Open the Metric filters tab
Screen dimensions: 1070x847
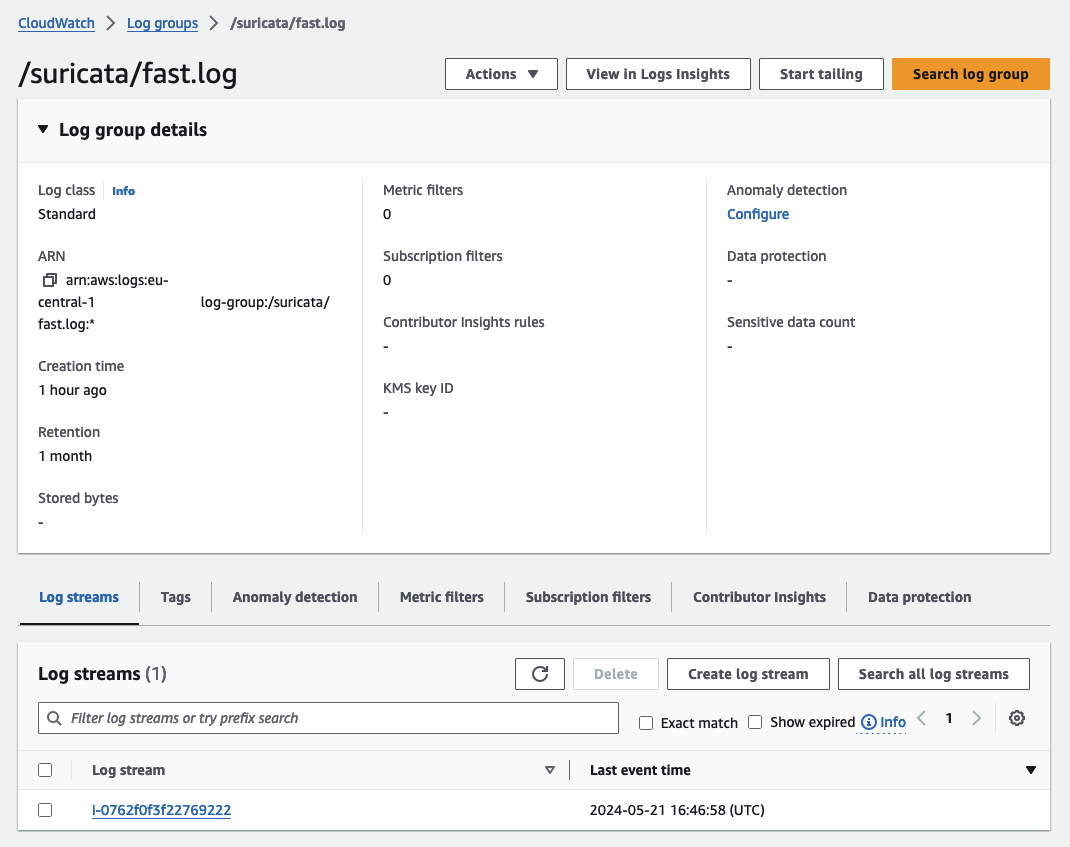click(x=441, y=597)
